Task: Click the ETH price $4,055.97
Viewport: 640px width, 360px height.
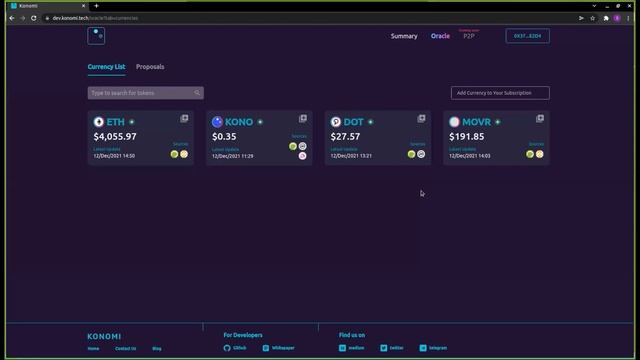Action: tap(115, 136)
